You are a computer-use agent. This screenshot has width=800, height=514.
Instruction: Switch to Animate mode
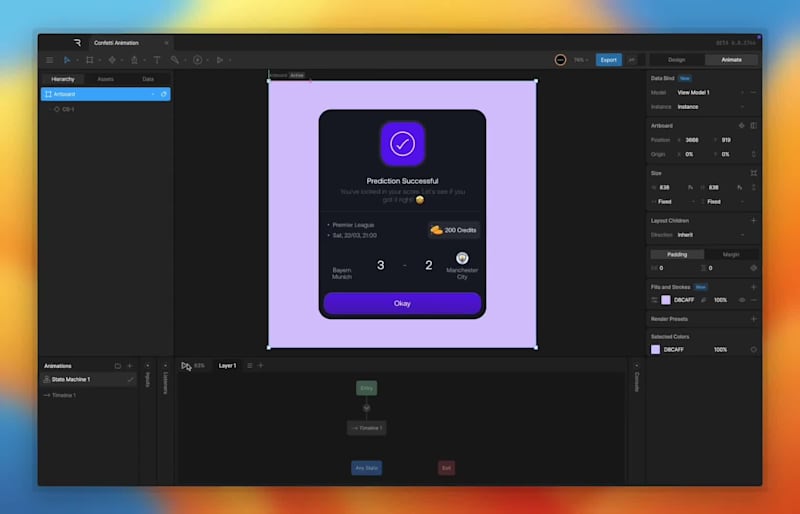(x=731, y=60)
